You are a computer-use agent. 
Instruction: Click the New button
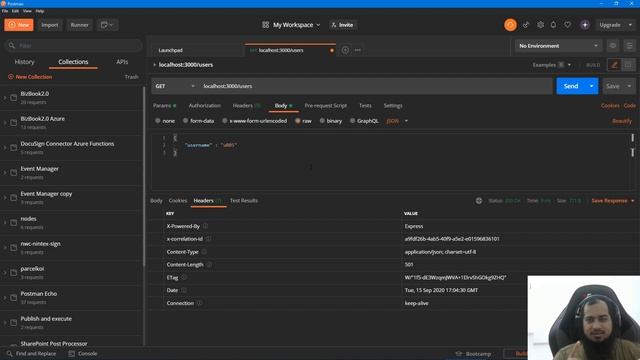coord(19,25)
